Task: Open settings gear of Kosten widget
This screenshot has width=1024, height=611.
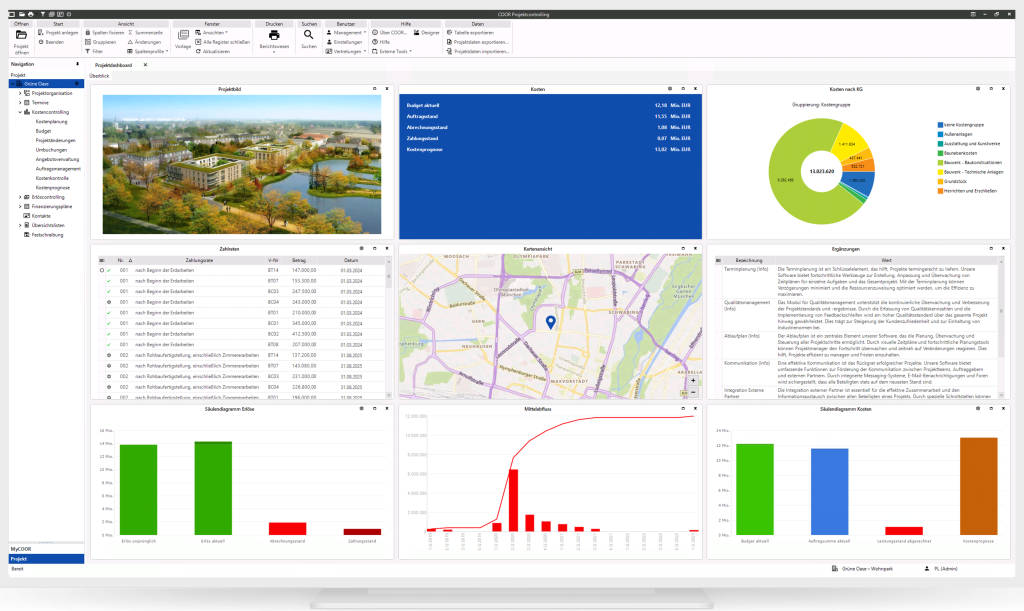Action: 669,89
